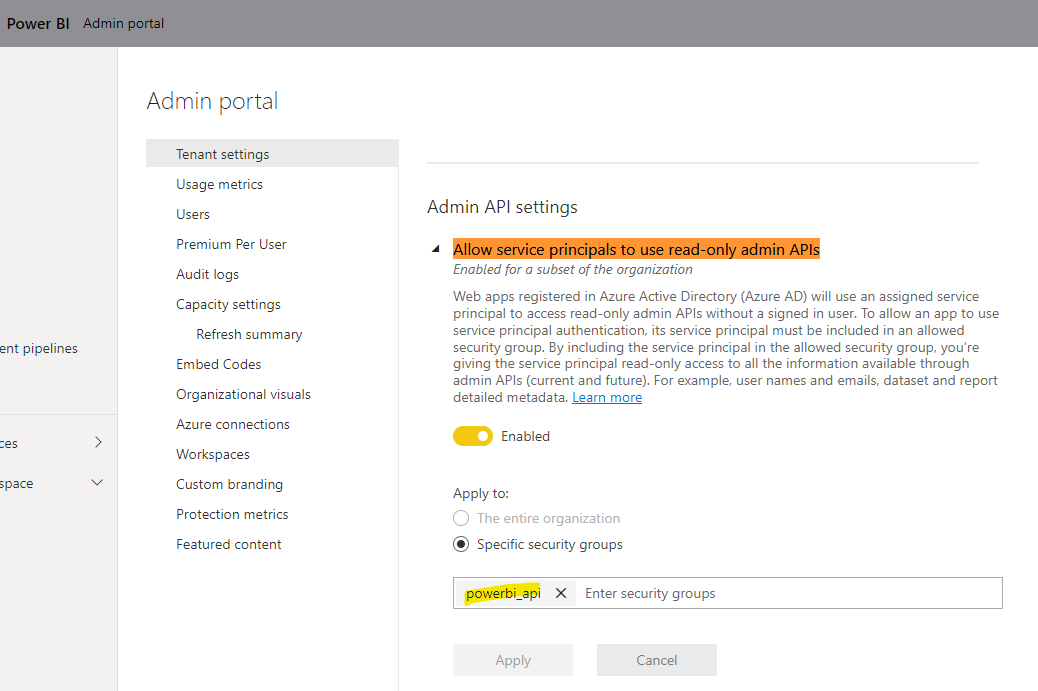
Task: Click the Admin API settings heading
Action: point(502,207)
